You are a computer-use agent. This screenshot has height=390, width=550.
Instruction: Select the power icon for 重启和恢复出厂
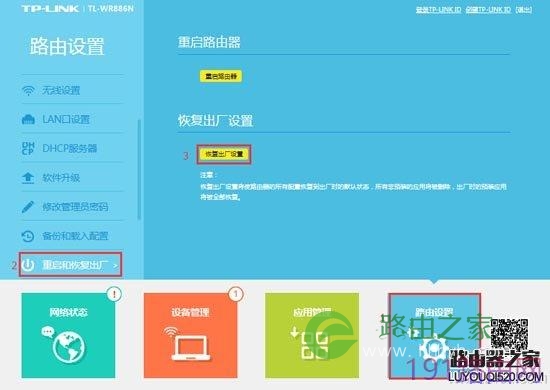click(28, 265)
